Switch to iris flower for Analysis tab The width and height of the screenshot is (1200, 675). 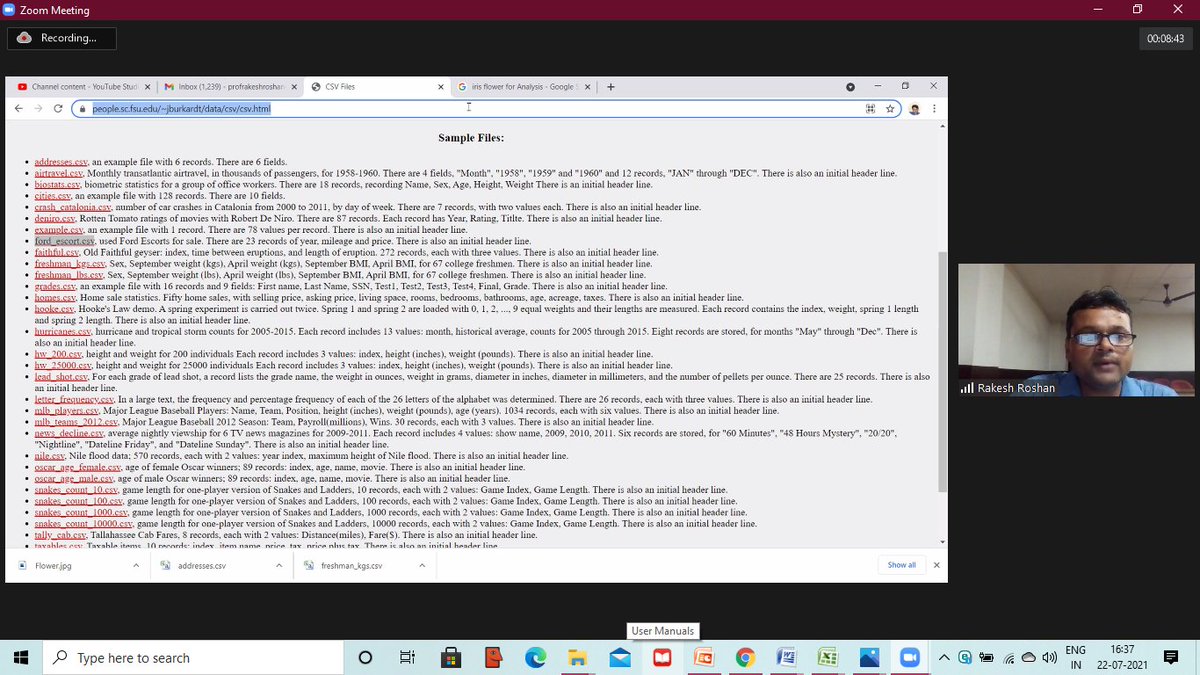click(523, 87)
